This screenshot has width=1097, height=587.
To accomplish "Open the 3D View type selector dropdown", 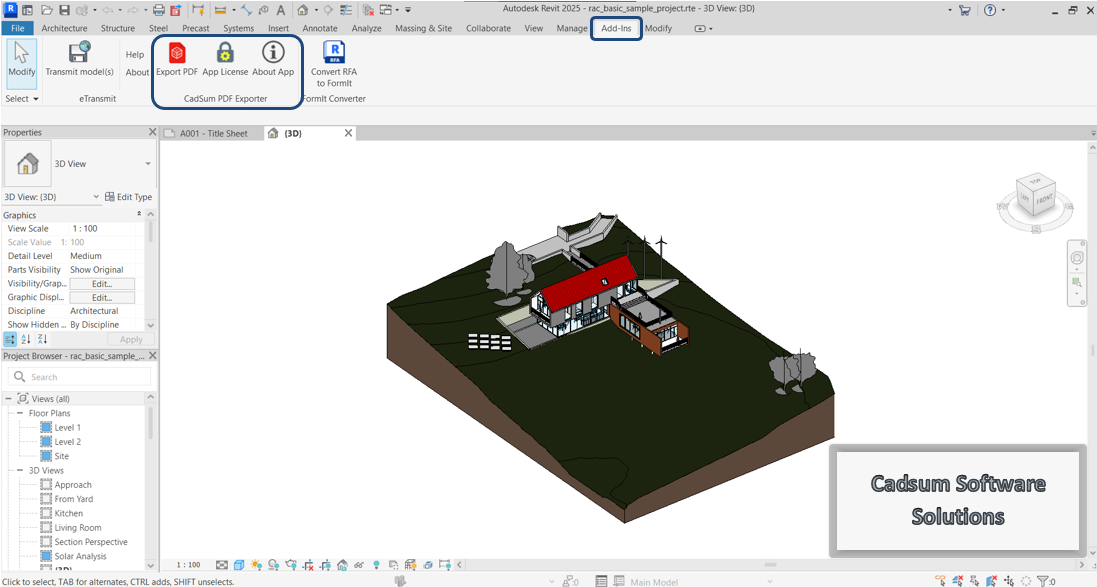I will (x=148, y=164).
